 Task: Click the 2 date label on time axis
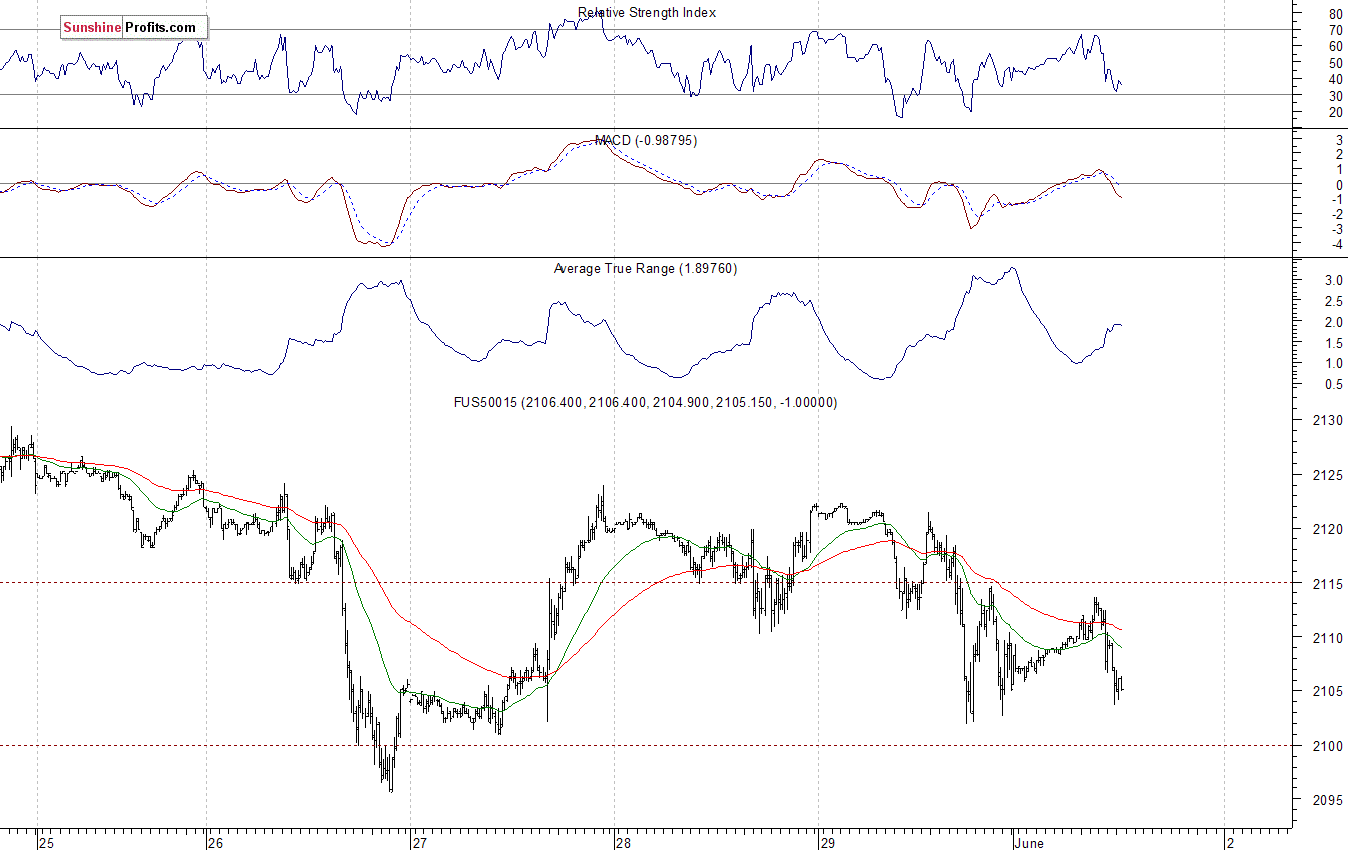point(1232,843)
